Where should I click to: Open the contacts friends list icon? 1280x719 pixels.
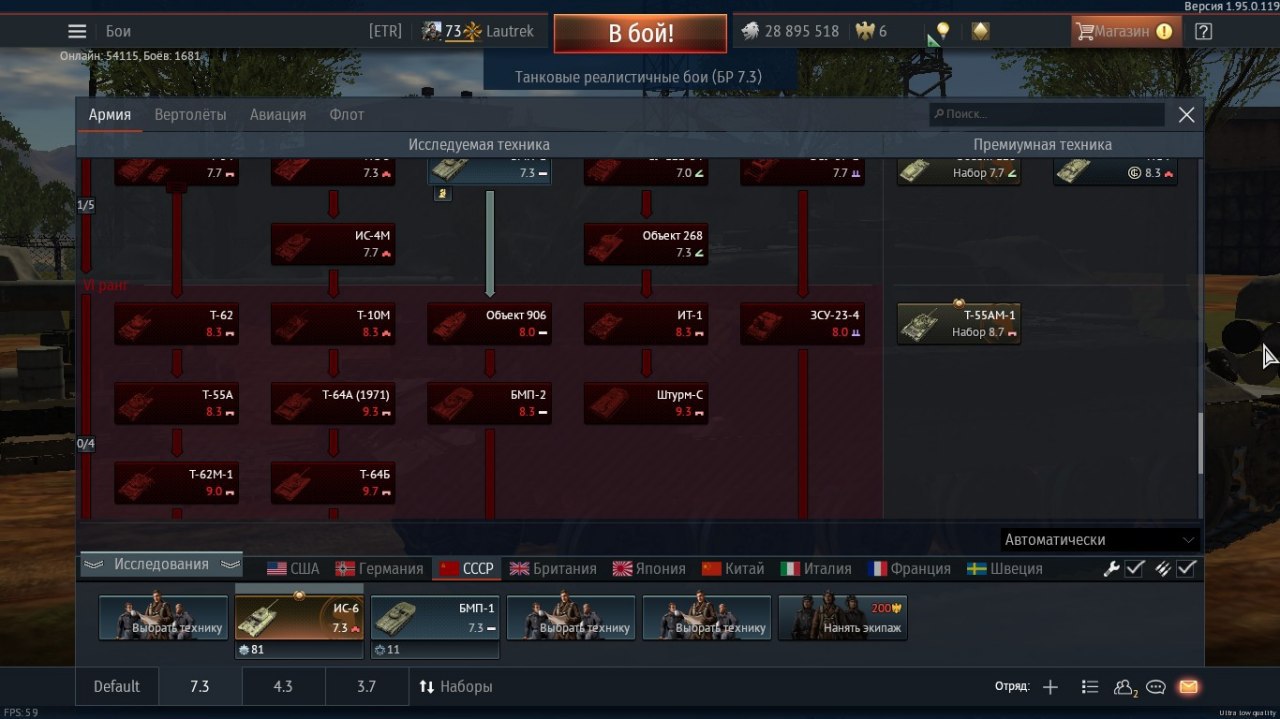click(x=1125, y=687)
